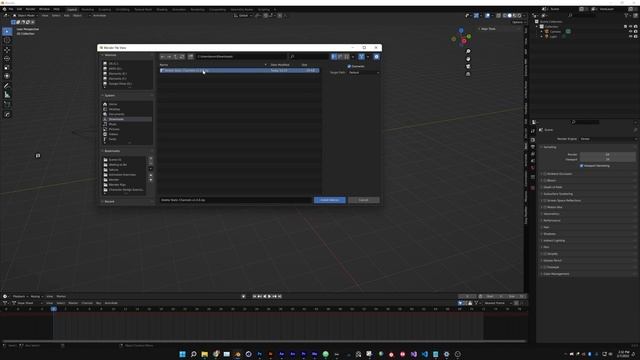This screenshot has width=640, height=360.
Task: Toggle the Overwrite checkbox in file dialog
Action: [x=349, y=66]
